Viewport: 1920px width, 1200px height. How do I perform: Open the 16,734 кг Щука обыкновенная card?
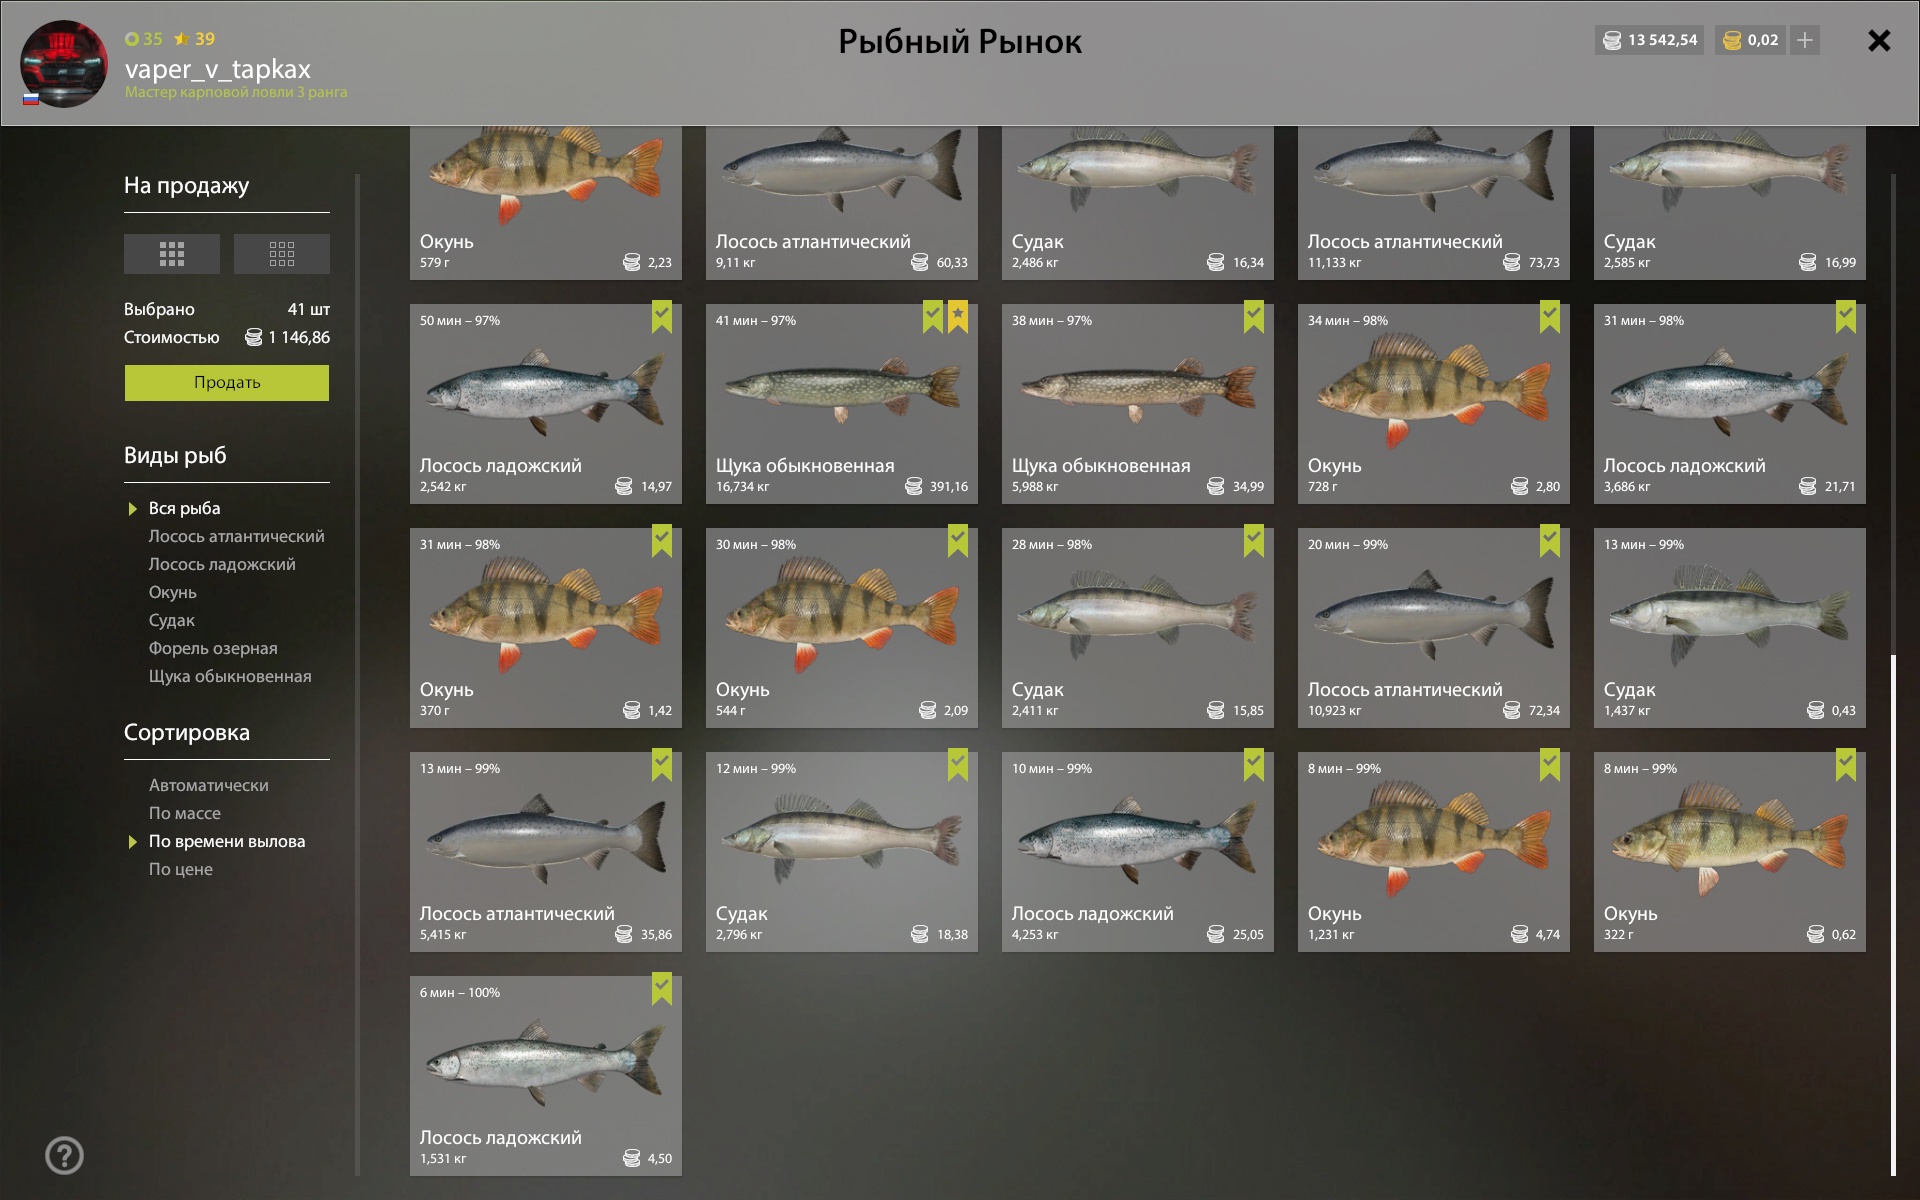tap(842, 404)
